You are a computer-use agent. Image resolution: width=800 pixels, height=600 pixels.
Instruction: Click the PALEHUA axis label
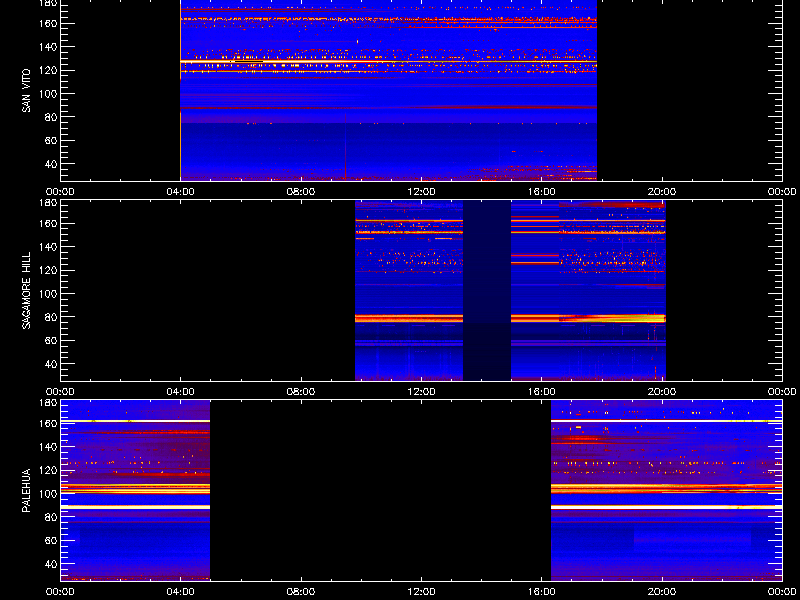[26, 490]
